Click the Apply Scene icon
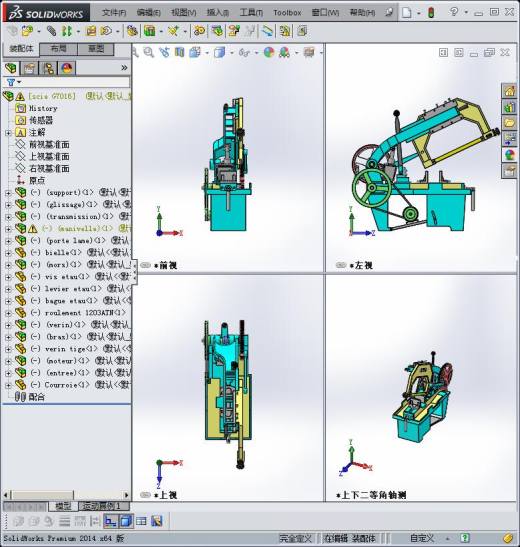This screenshot has height=547, width=520. (285, 53)
